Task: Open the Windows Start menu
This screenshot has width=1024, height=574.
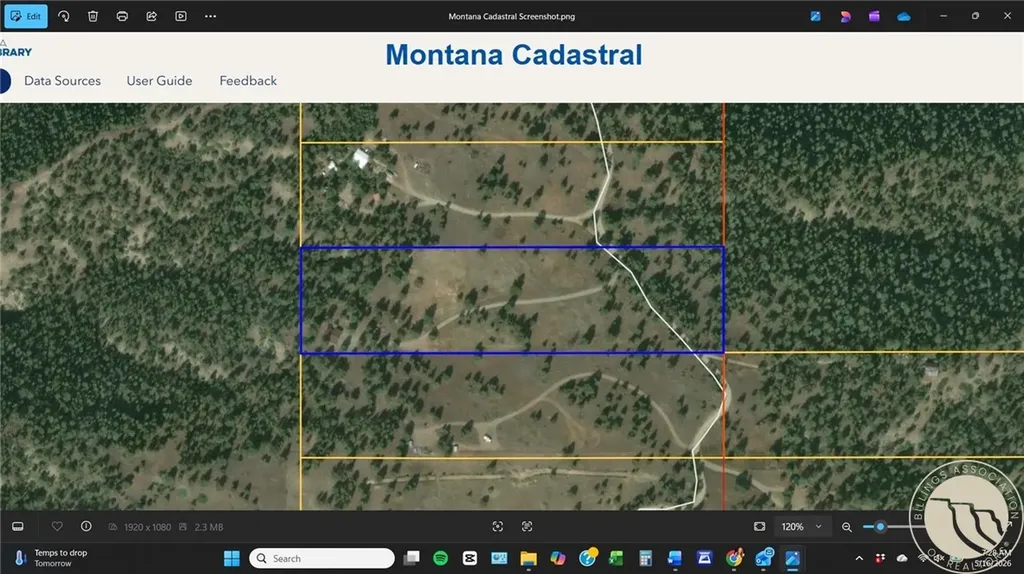Action: coord(232,558)
